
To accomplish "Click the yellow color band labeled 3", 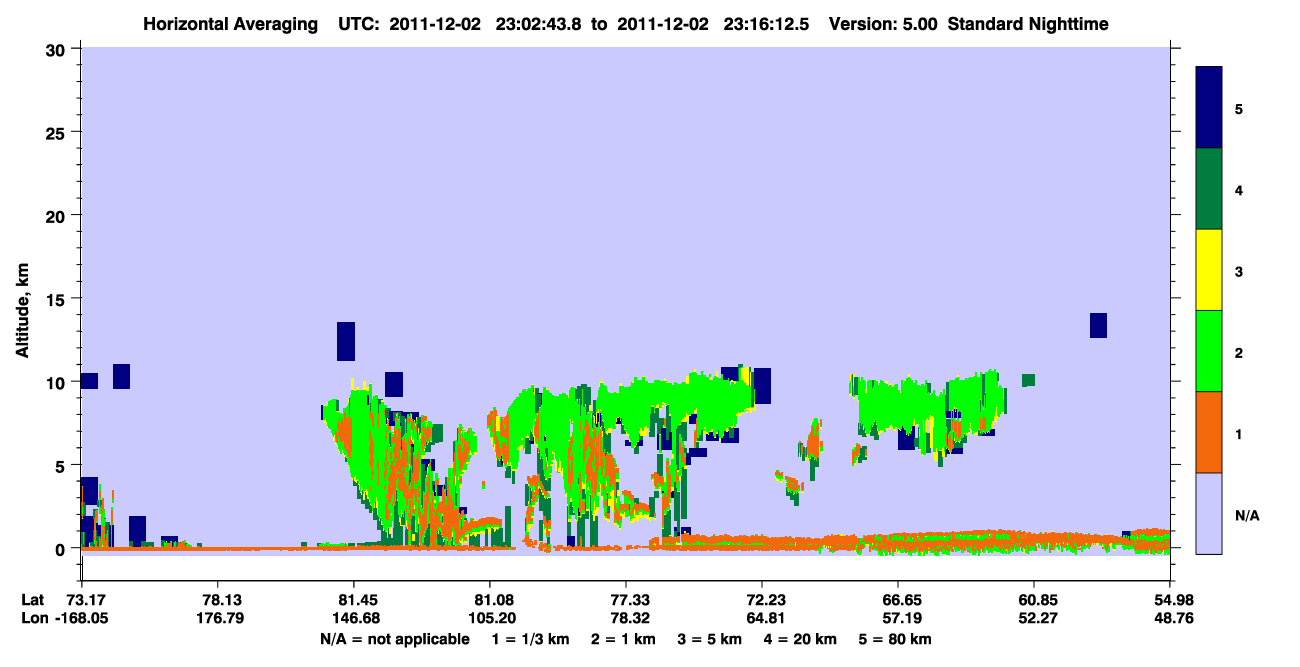I will (1209, 270).
